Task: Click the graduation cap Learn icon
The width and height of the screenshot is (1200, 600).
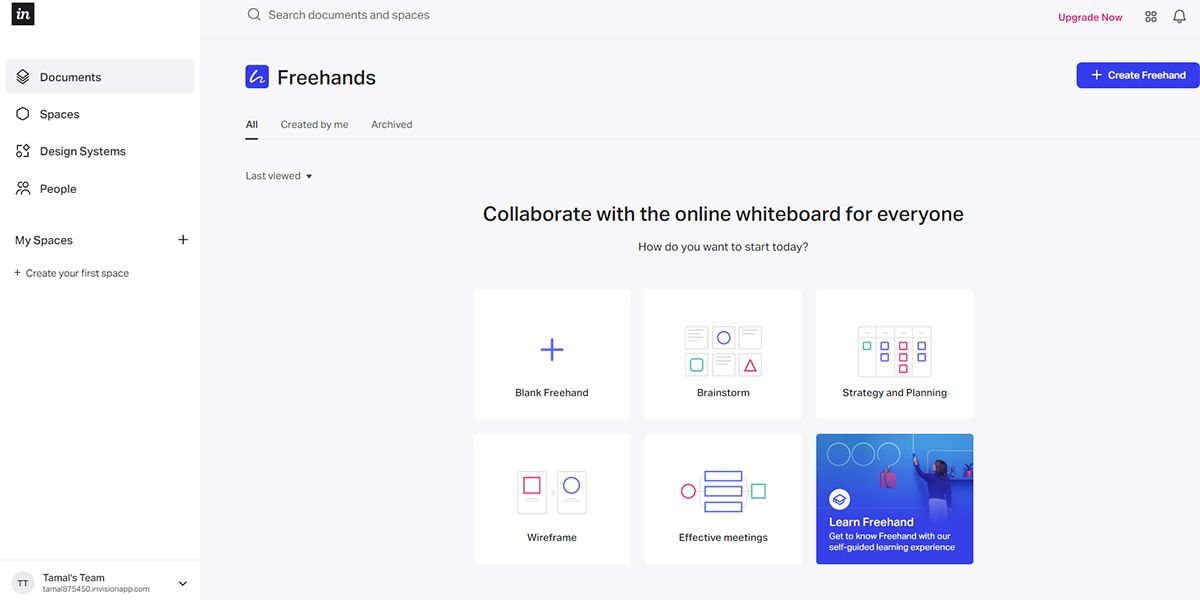Action: coord(840,499)
